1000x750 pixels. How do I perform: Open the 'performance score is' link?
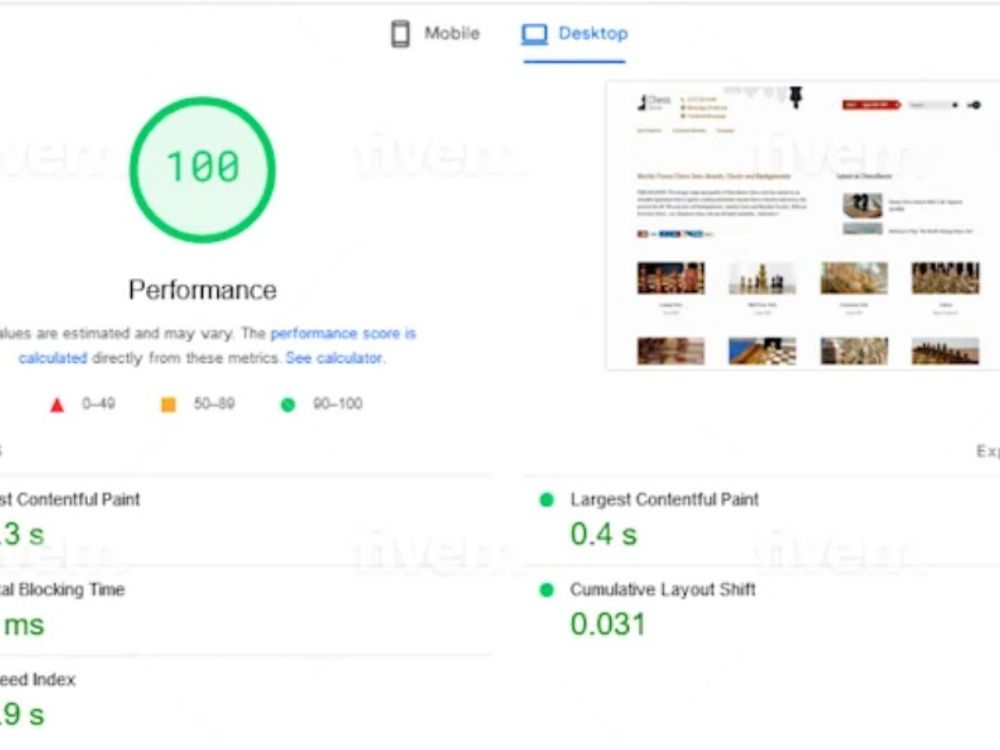(x=343, y=334)
